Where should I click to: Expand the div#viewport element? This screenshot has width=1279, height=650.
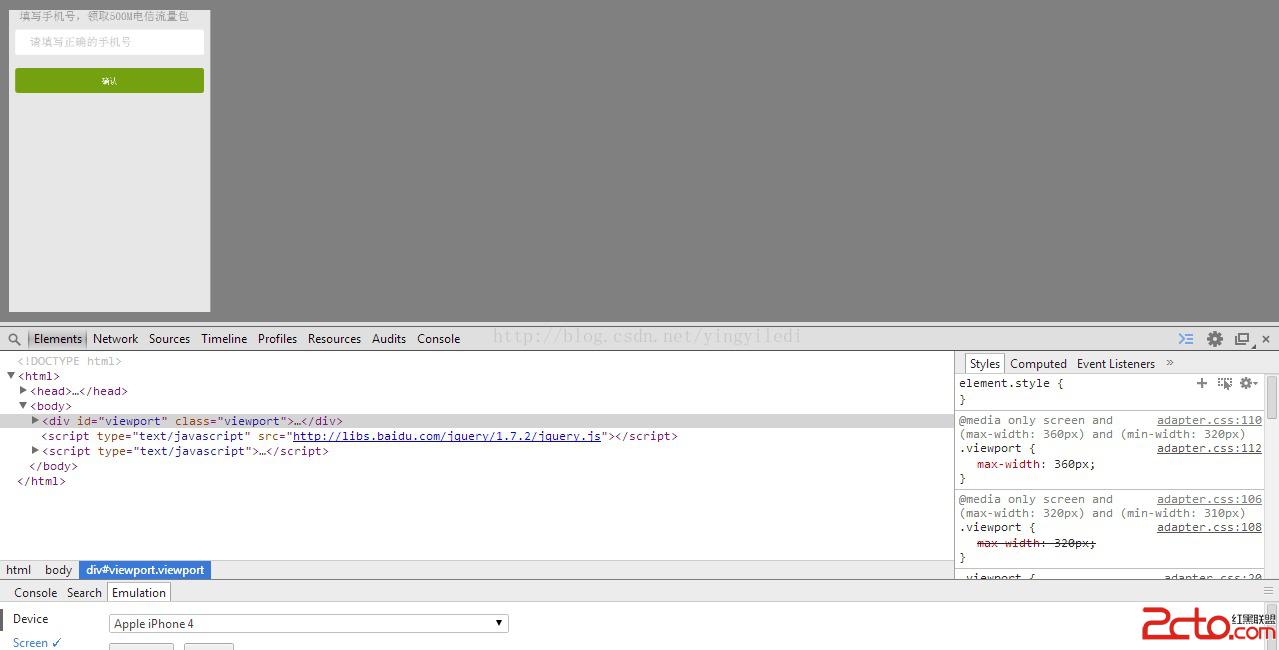click(35, 421)
